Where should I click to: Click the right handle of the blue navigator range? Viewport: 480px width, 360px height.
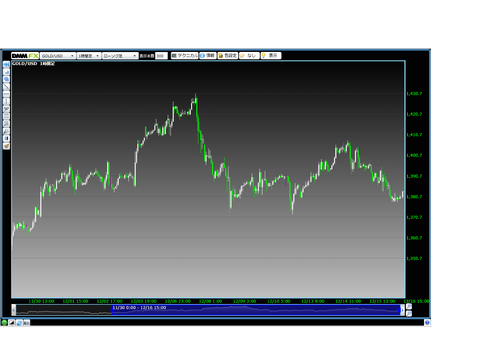399,310
